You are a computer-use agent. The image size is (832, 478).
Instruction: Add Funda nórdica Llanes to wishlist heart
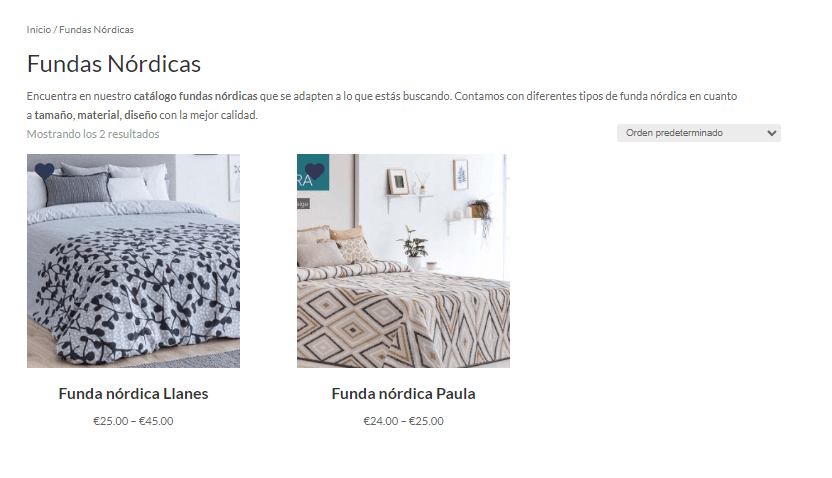pyautogui.click(x=45, y=171)
